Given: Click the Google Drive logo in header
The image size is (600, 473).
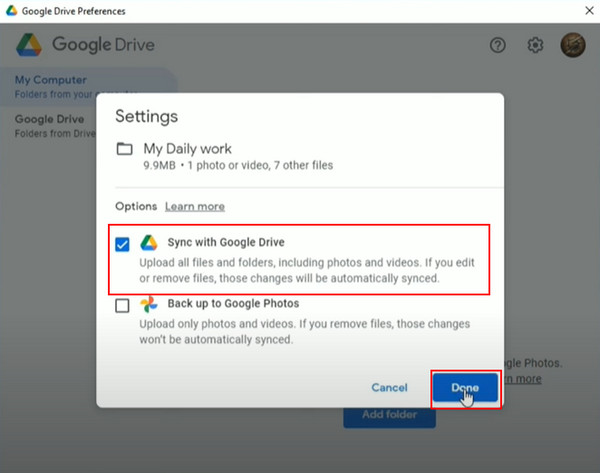Looking at the screenshot, I should click(x=29, y=45).
